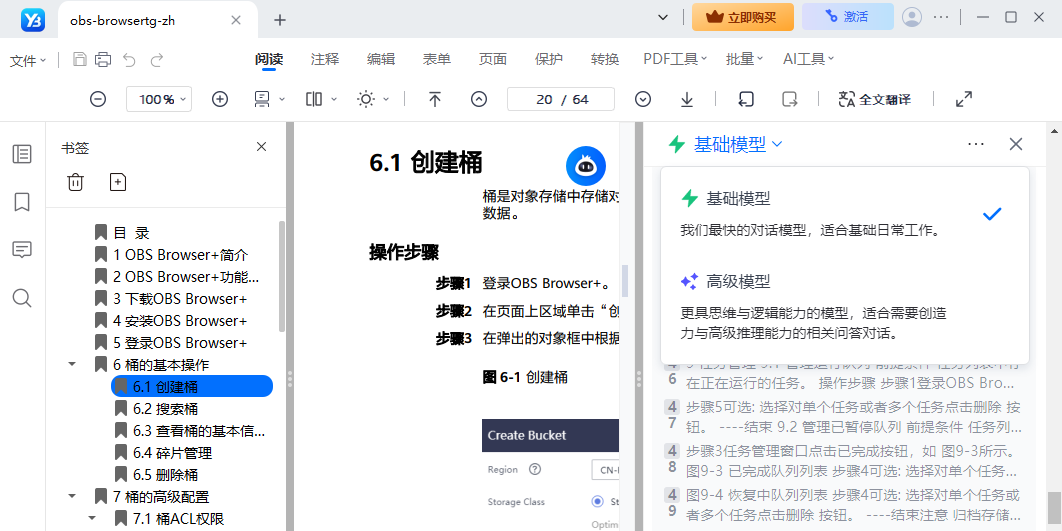The height and width of the screenshot is (531, 1062).
Task: Click the two-page view layout icon
Action: pyautogui.click(x=314, y=99)
